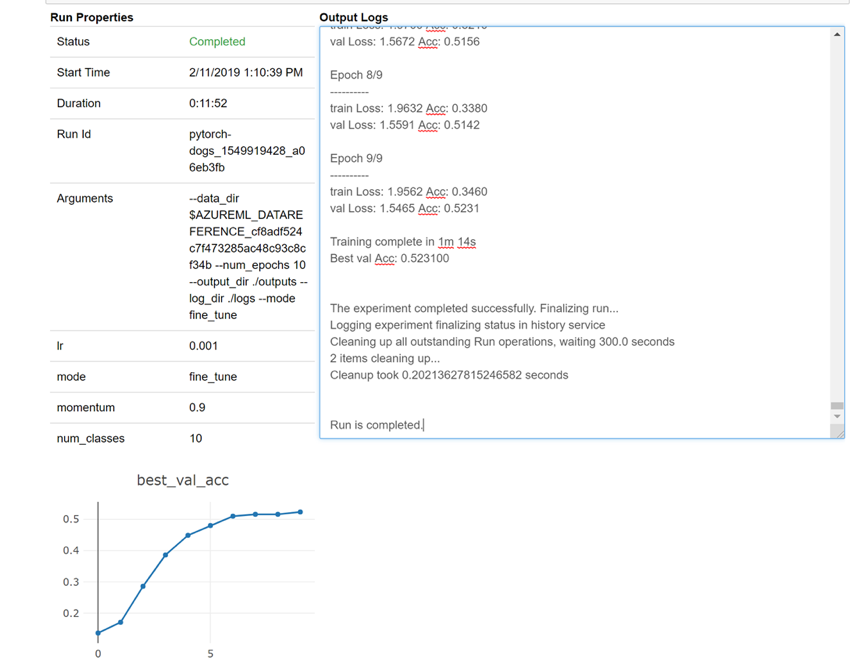
Task: Click the best_val_acc chart title
Action: 183,480
